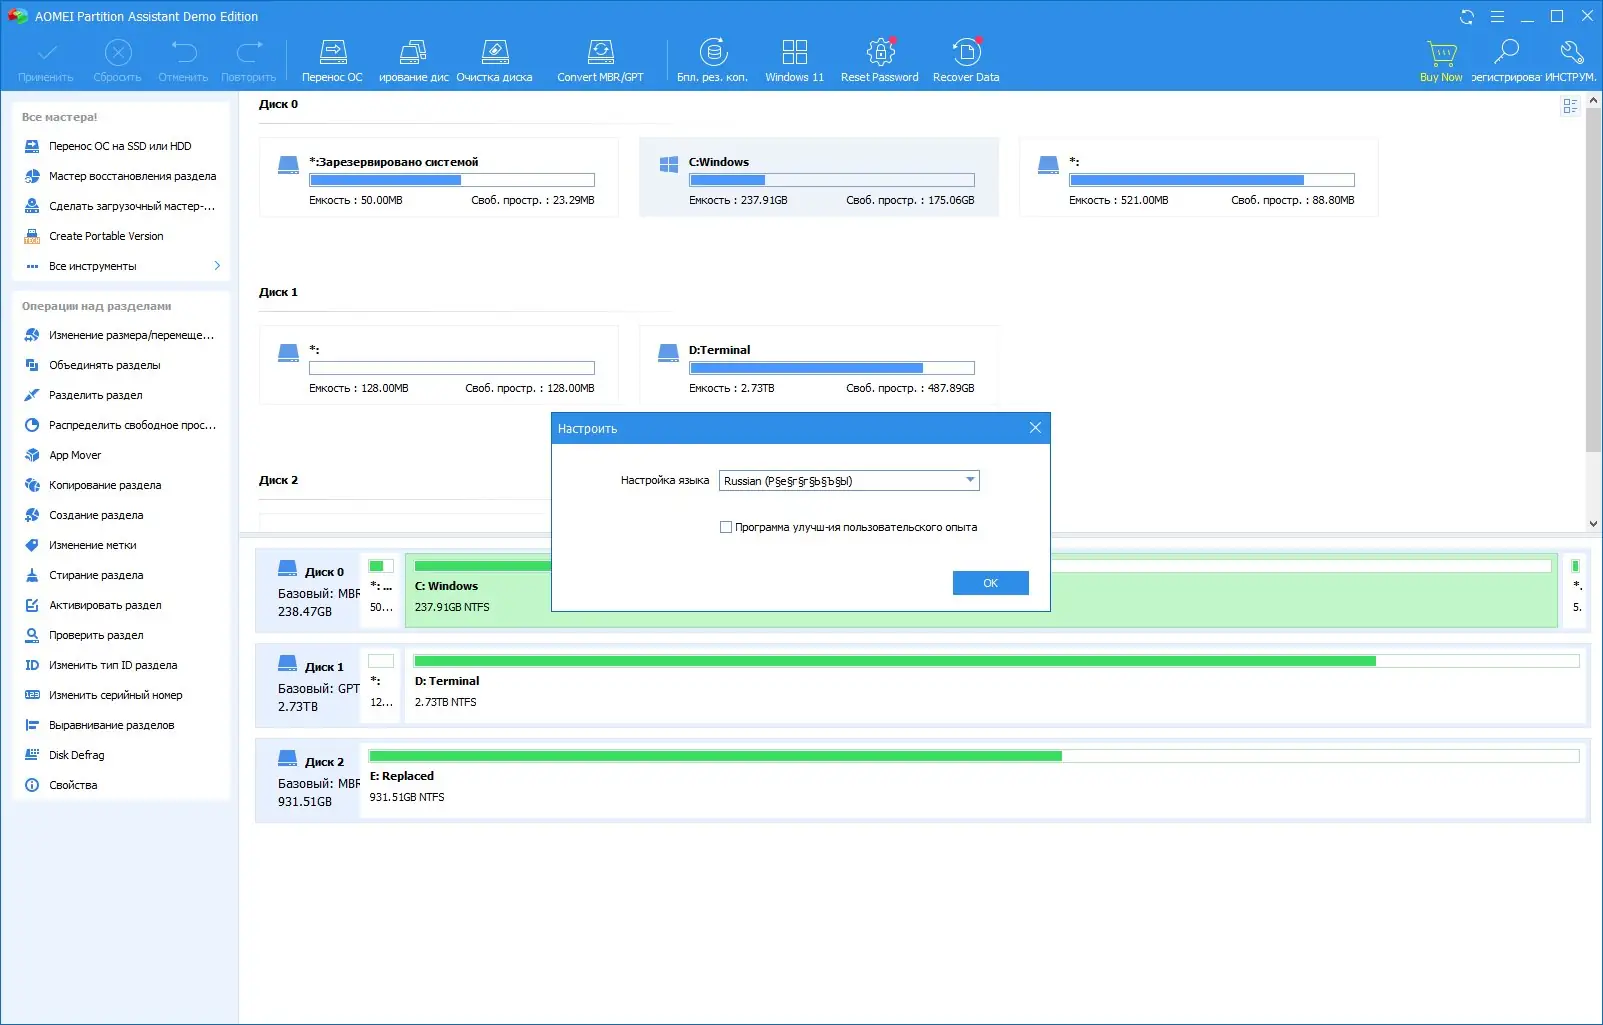The height and width of the screenshot is (1025, 1603).
Task: Open the hamburger menu in title bar
Action: (x=1497, y=16)
